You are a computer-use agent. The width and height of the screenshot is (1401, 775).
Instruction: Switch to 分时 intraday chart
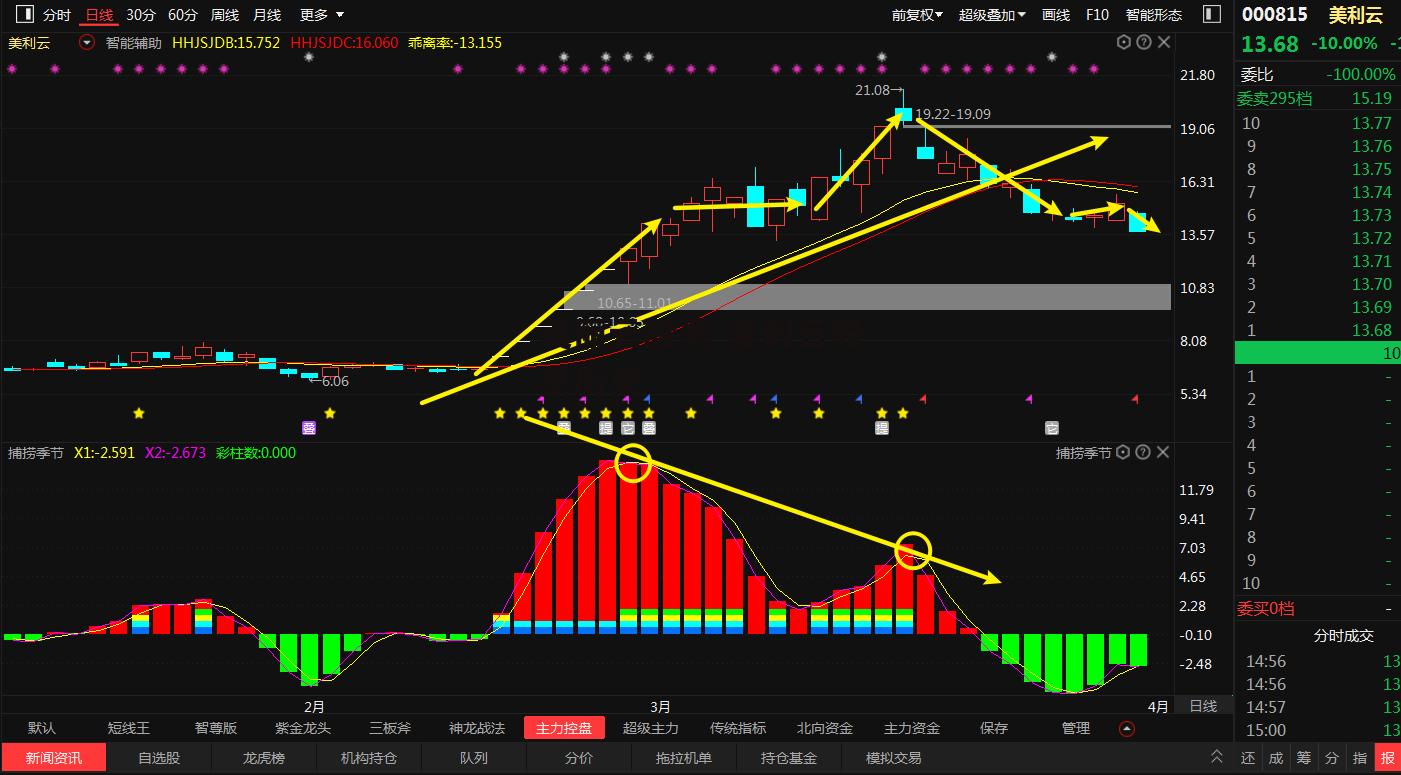(57, 15)
